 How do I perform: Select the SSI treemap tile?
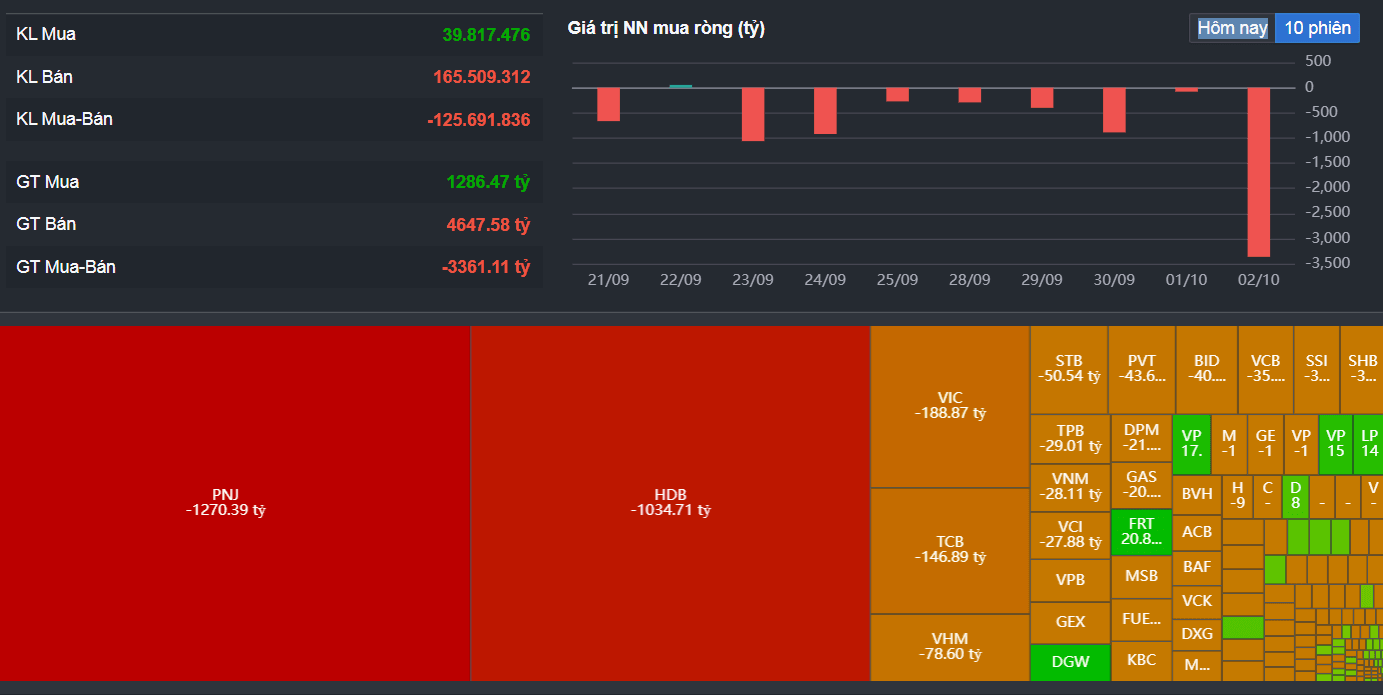(x=1317, y=369)
